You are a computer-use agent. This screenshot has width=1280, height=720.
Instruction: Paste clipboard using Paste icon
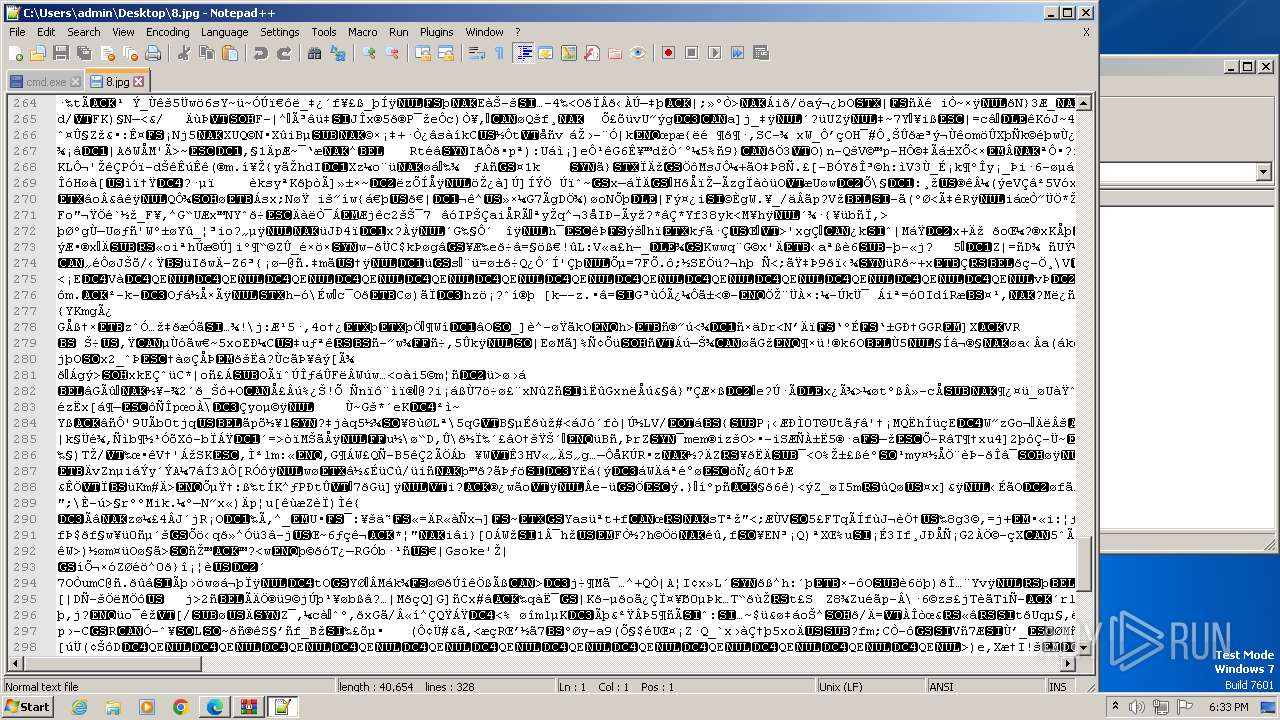[x=230, y=53]
